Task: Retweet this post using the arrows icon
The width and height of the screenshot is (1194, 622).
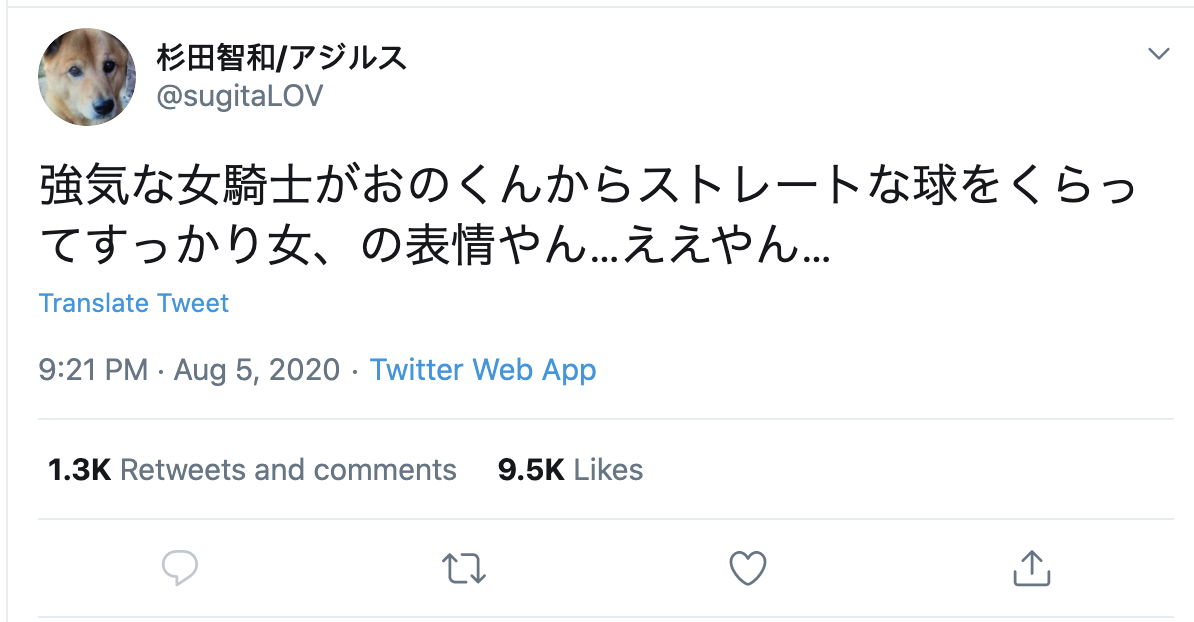Action: coord(463,568)
